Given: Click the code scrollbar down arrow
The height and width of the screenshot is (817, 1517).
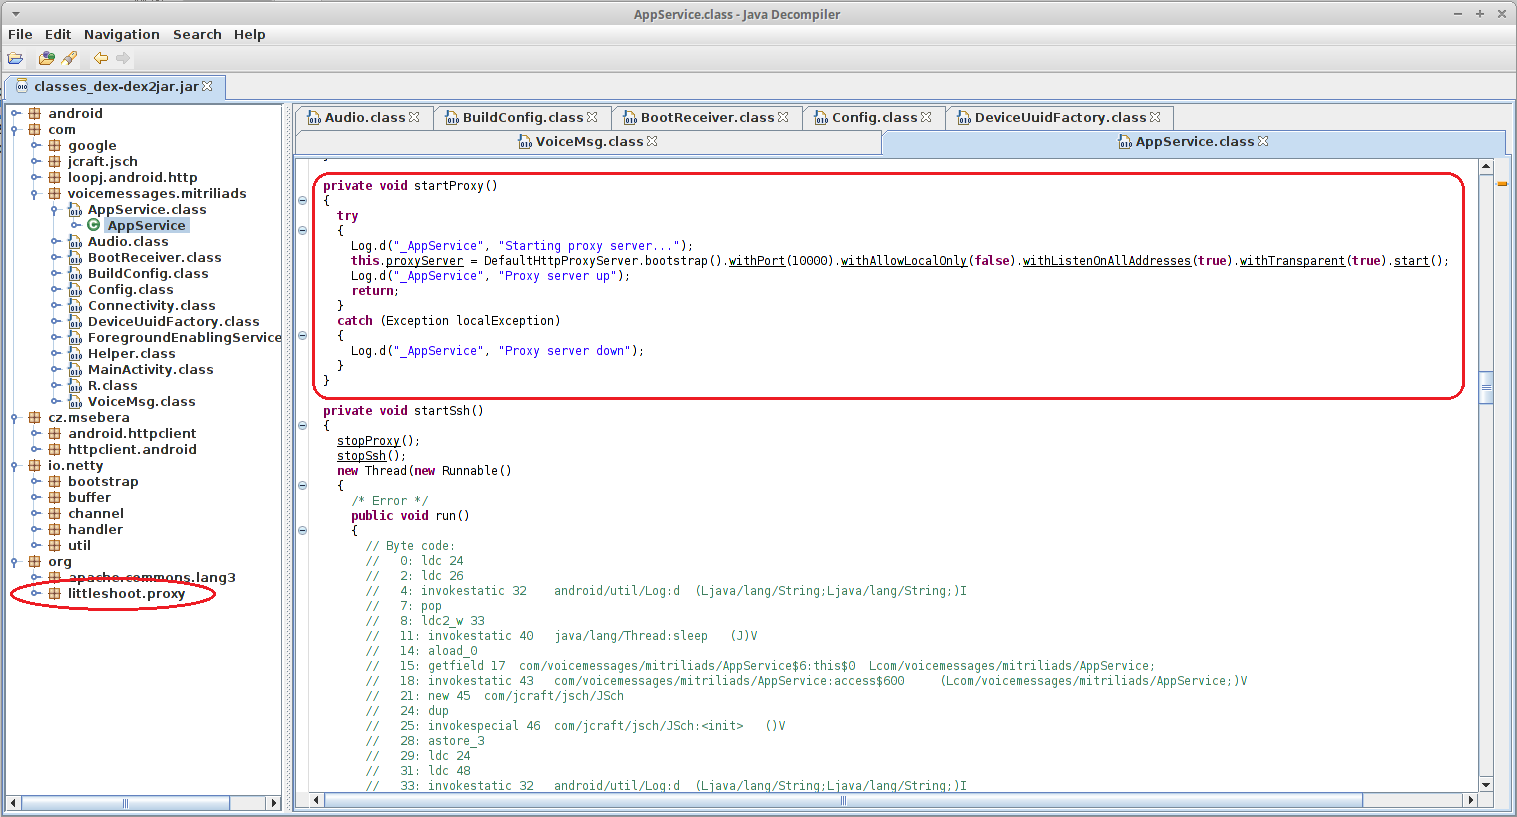Looking at the screenshot, I should pos(1486,785).
